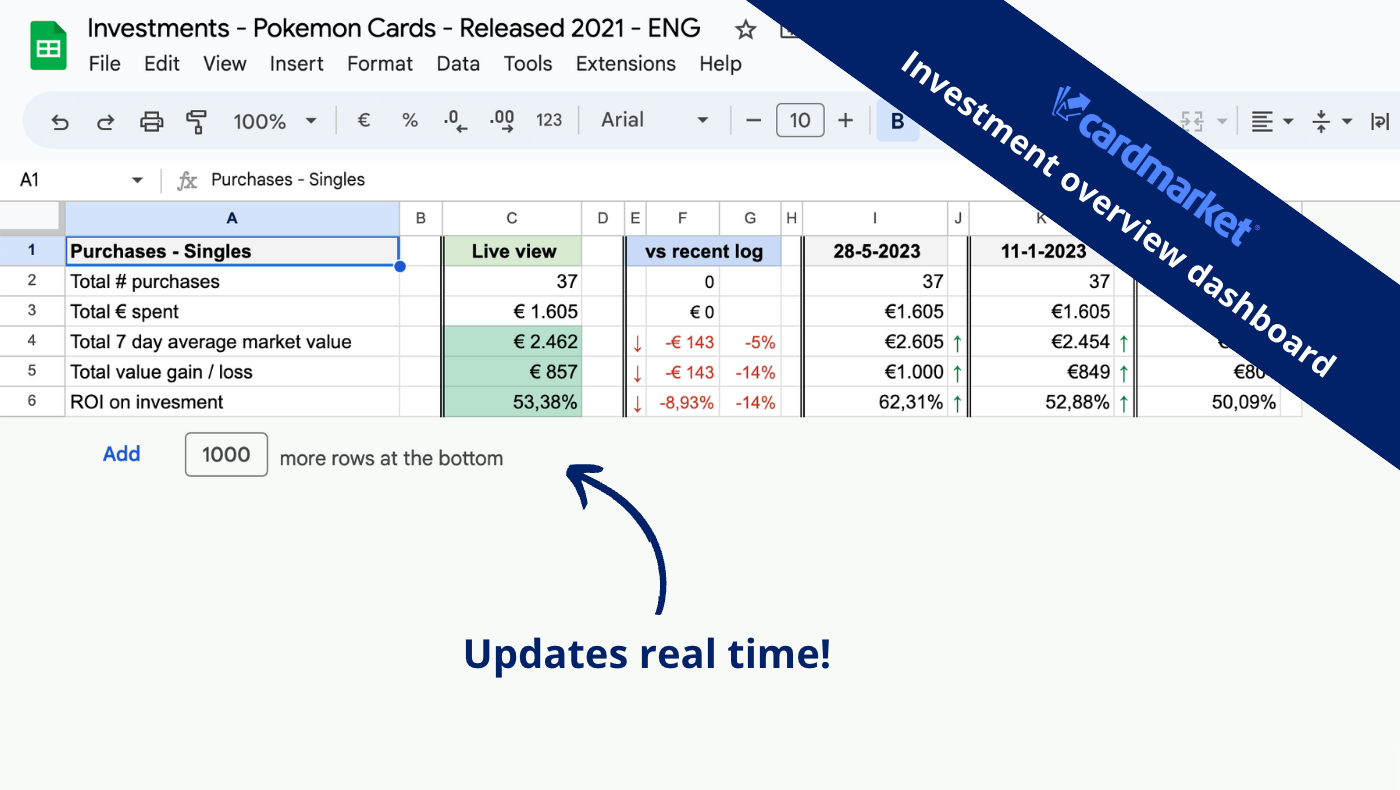Viewport: 1400px width, 790px height.
Task: Select the green Live view header cell
Action: click(x=512, y=251)
